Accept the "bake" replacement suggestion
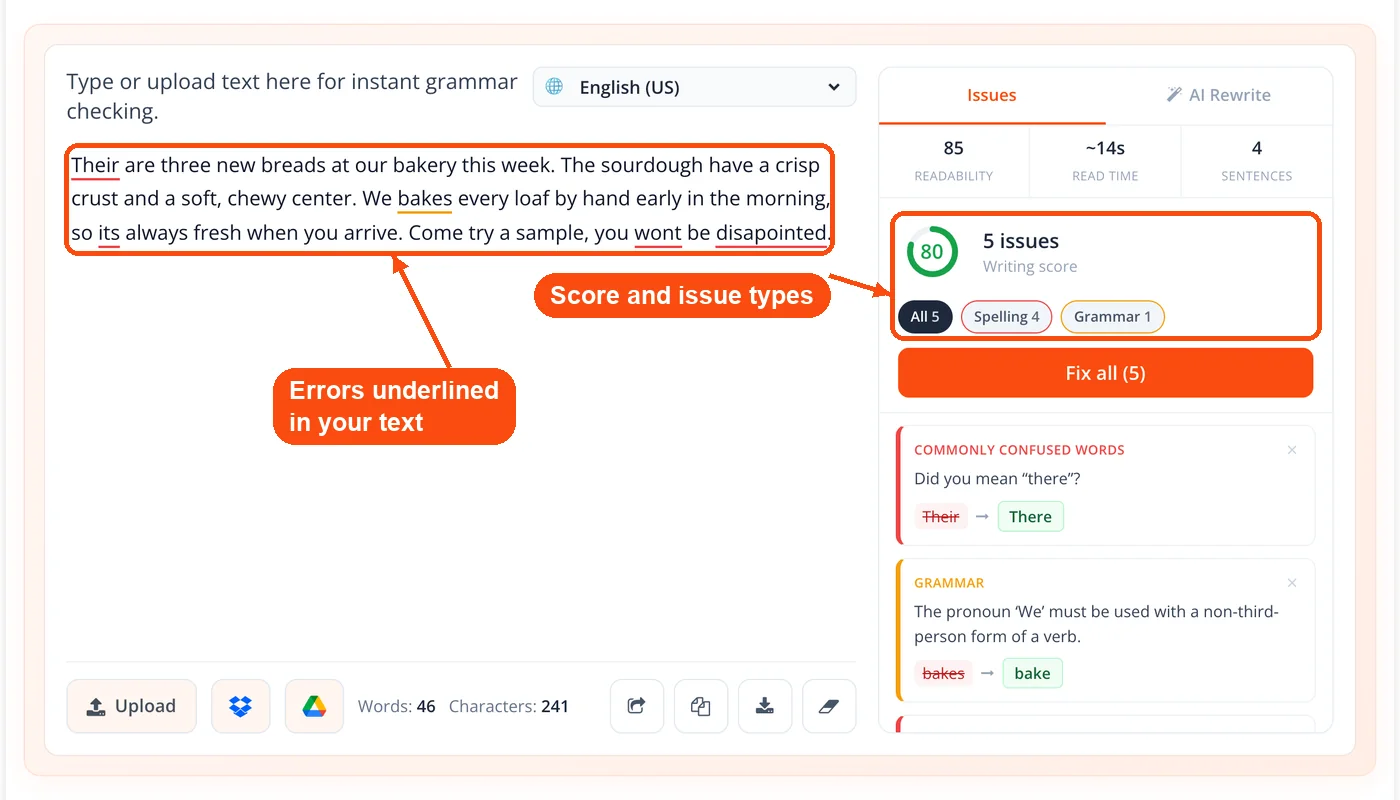 (x=1032, y=673)
